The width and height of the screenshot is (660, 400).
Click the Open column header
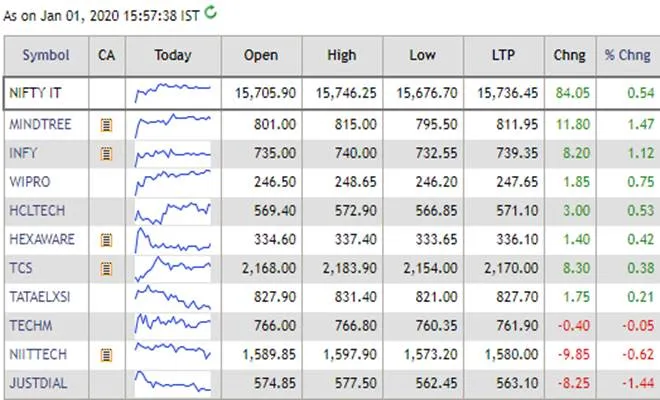coord(262,55)
